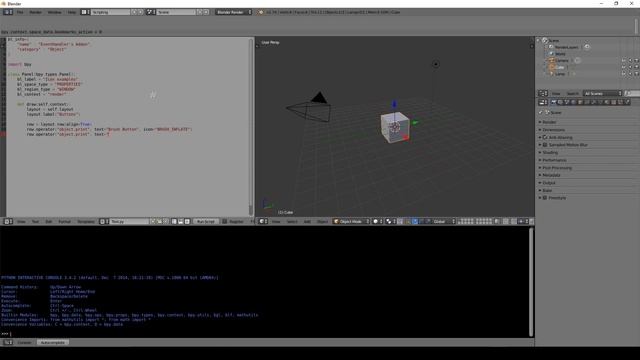Image resolution: width=640 pixels, height=360 pixels.
Task: Open the Blender Render engine dropdown
Action: click(233, 12)
